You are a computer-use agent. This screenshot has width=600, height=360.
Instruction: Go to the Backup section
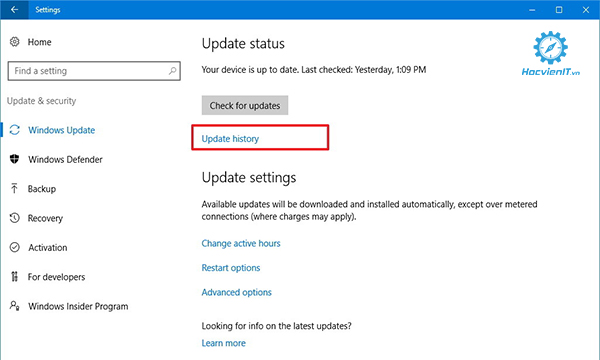click(42, 189)
